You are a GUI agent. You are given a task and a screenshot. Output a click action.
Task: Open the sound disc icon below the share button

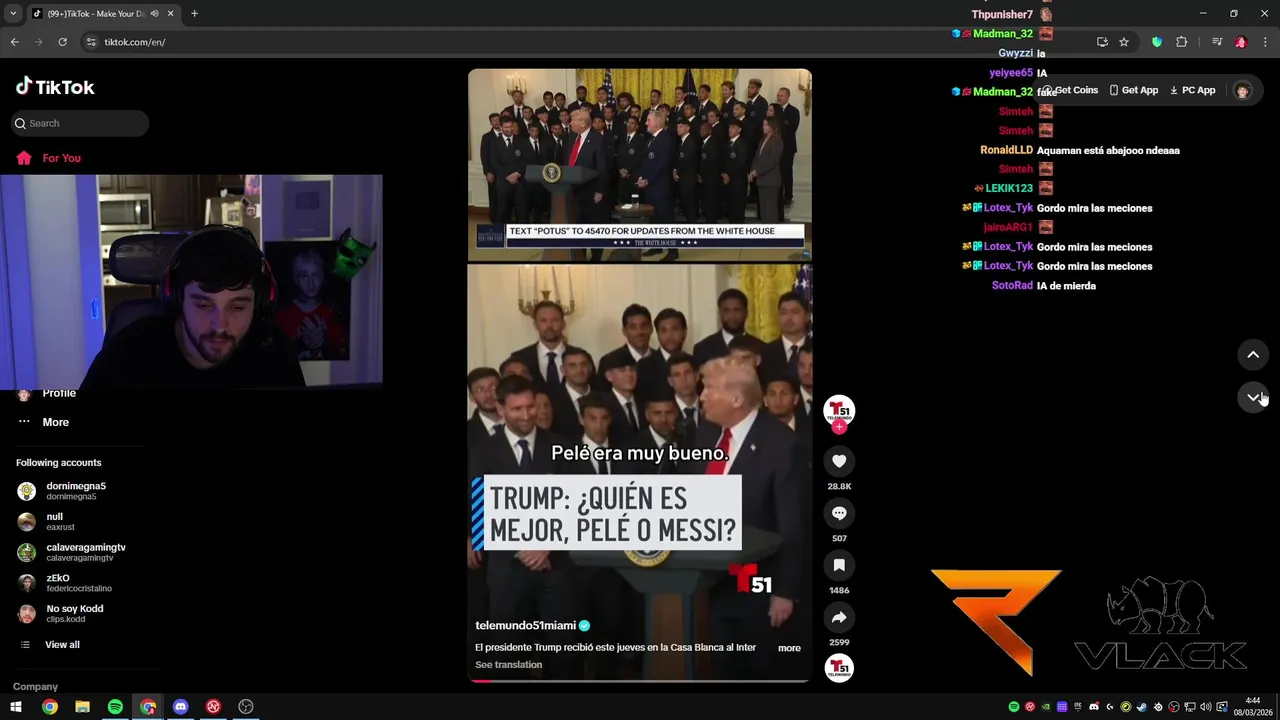click(x=839, y=668)
